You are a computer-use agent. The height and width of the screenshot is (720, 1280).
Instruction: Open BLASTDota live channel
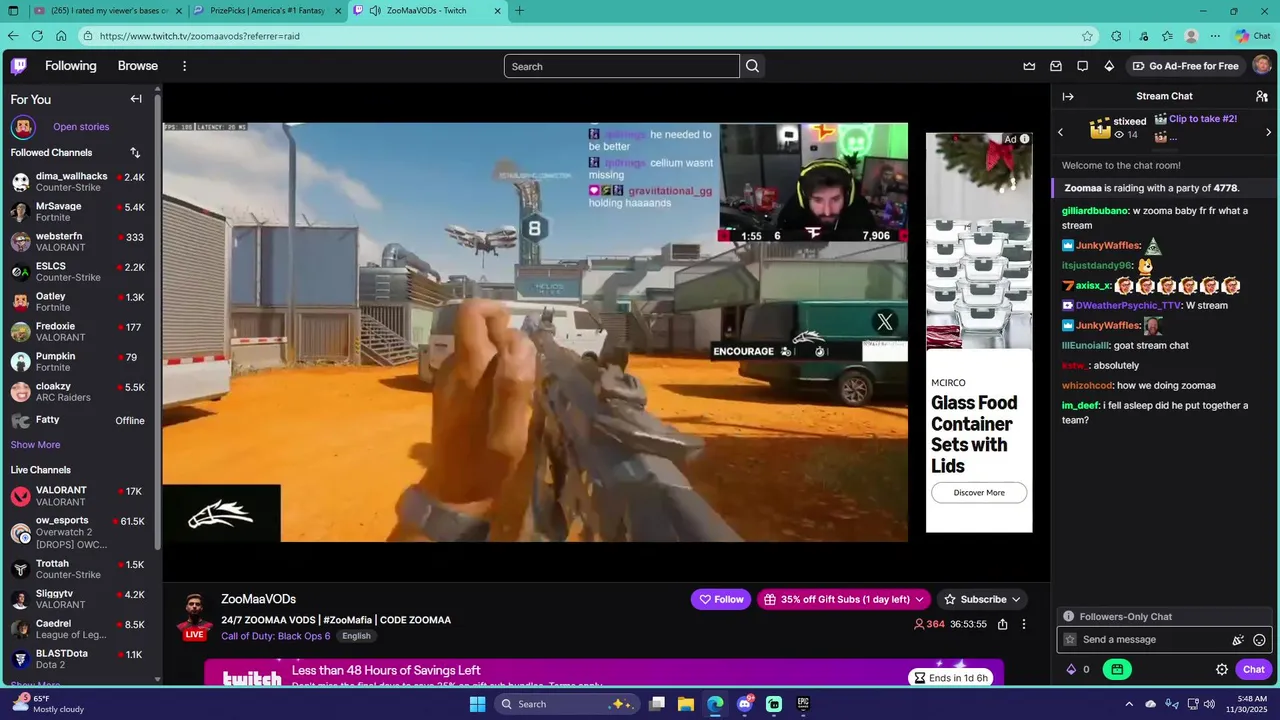pos(80,659)
